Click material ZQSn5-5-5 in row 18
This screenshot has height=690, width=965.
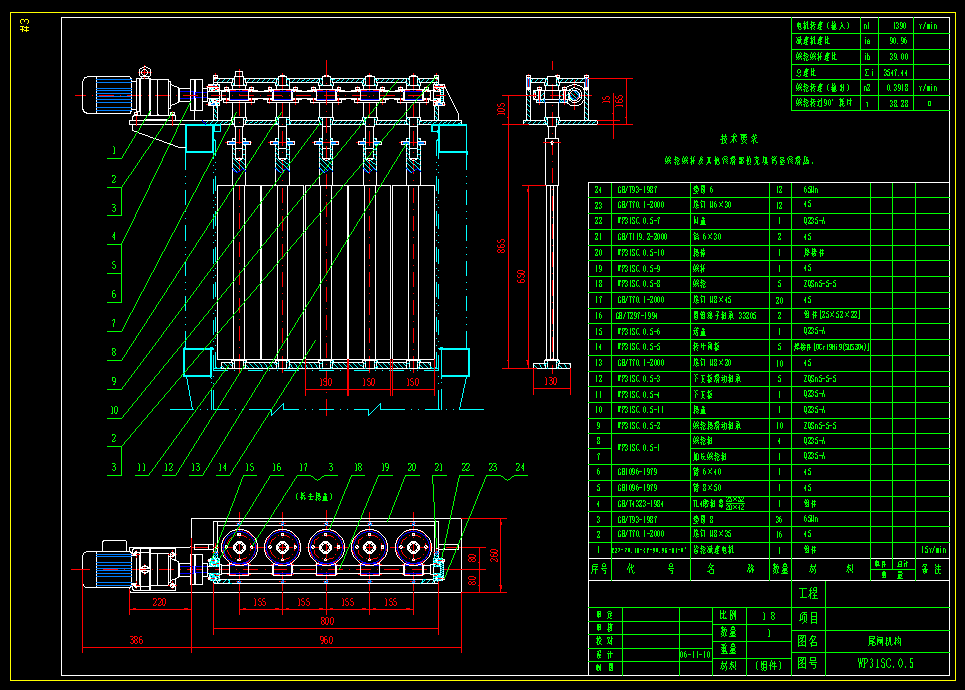[820, 284]
